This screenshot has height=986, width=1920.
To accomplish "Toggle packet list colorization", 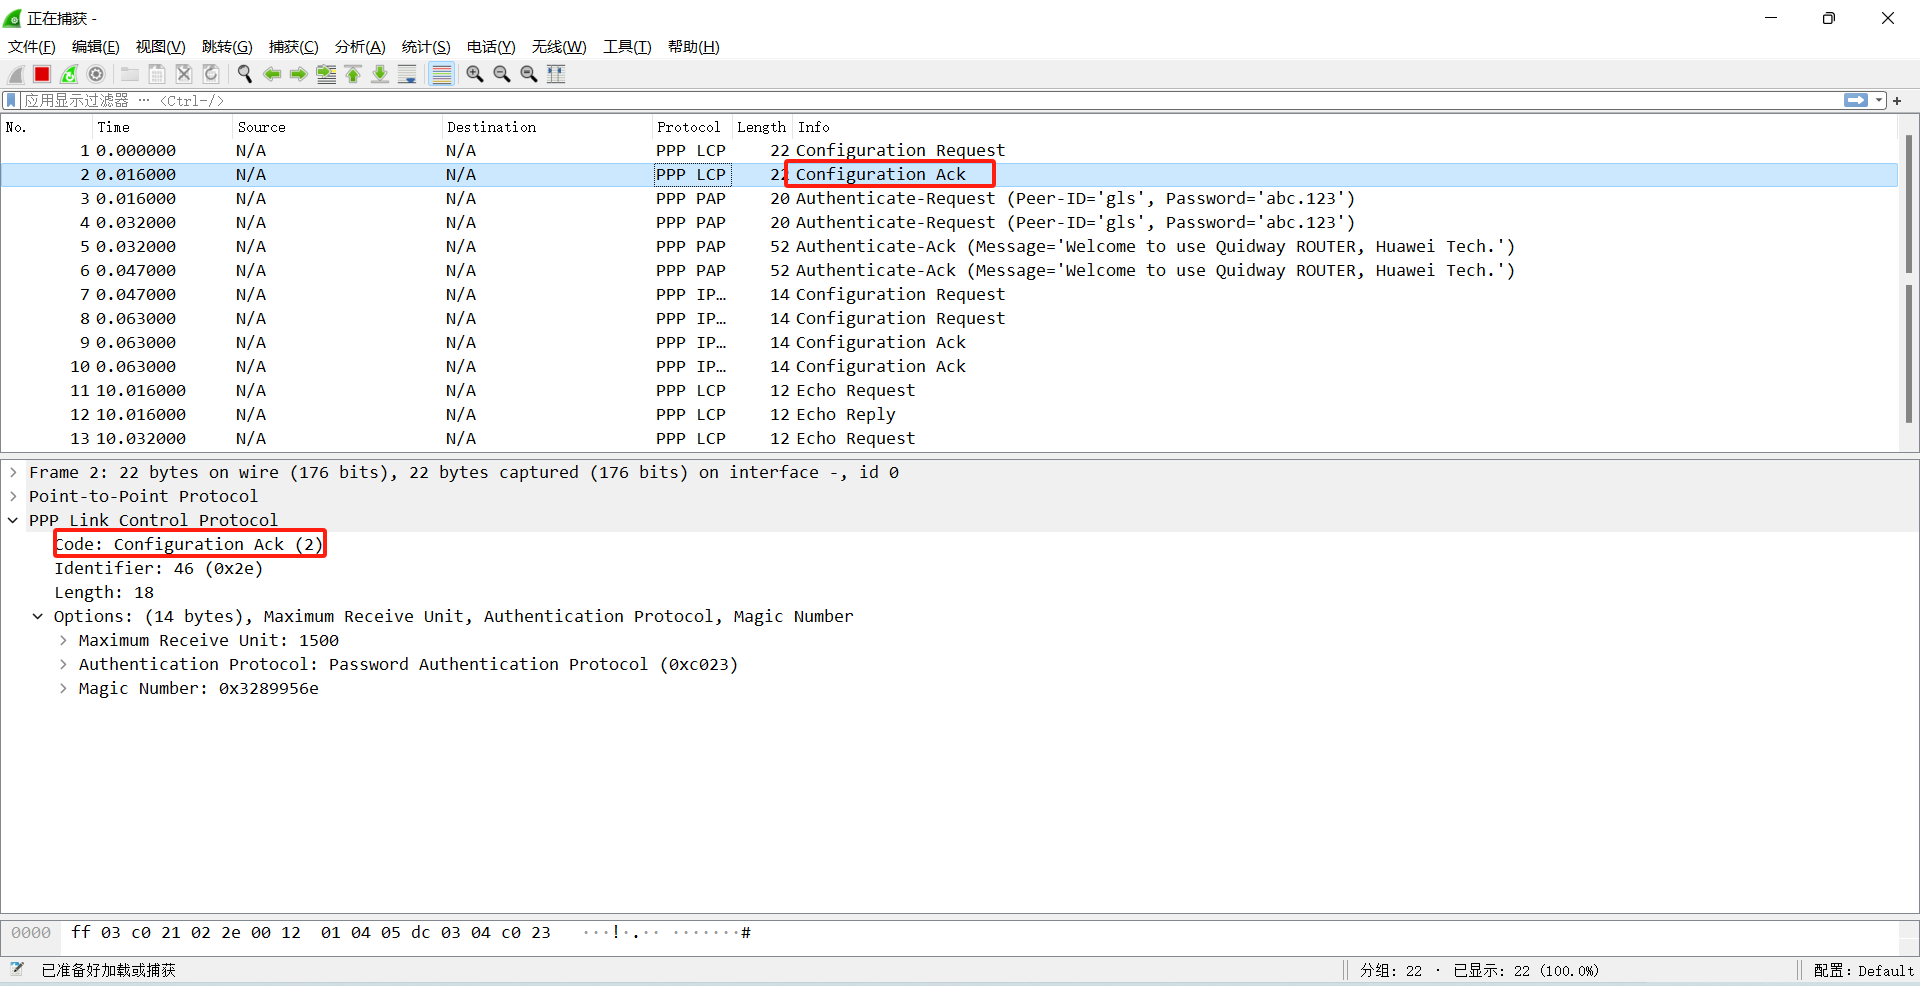I will (x=441, y=74).
